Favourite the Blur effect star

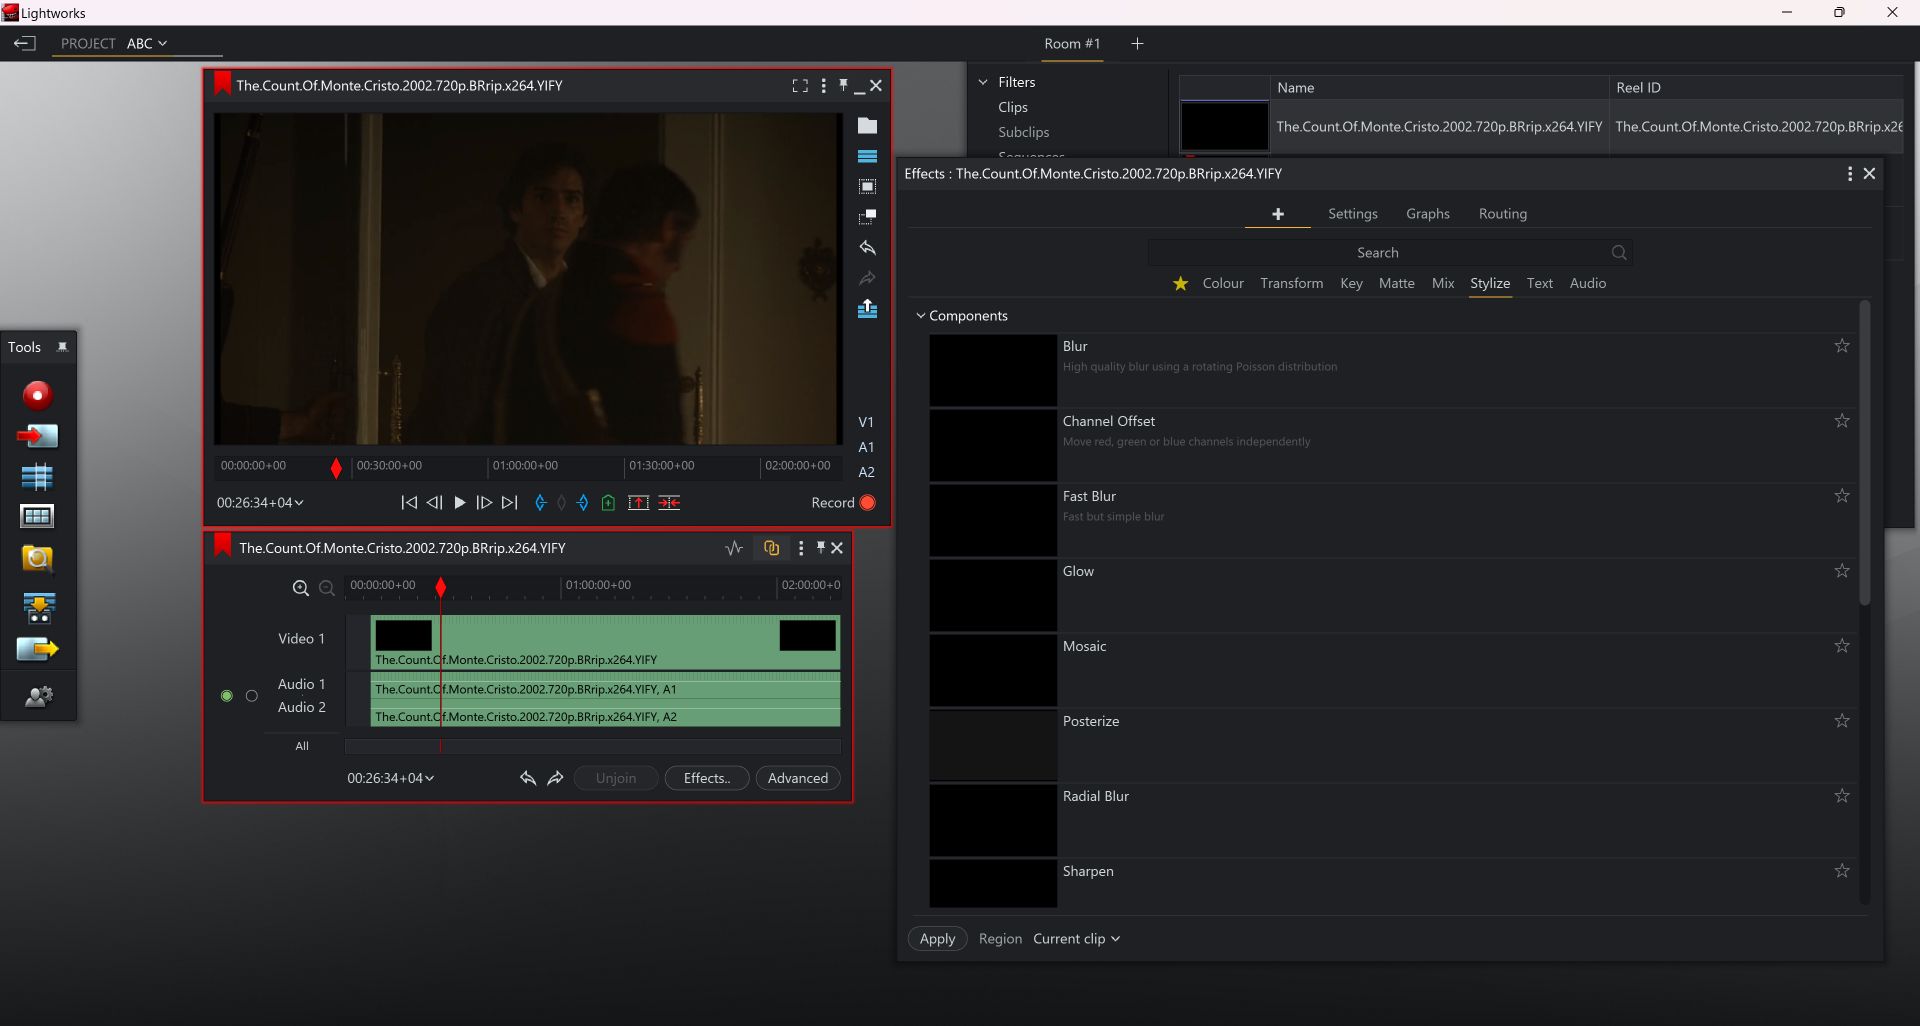[x=1842, y=346]
